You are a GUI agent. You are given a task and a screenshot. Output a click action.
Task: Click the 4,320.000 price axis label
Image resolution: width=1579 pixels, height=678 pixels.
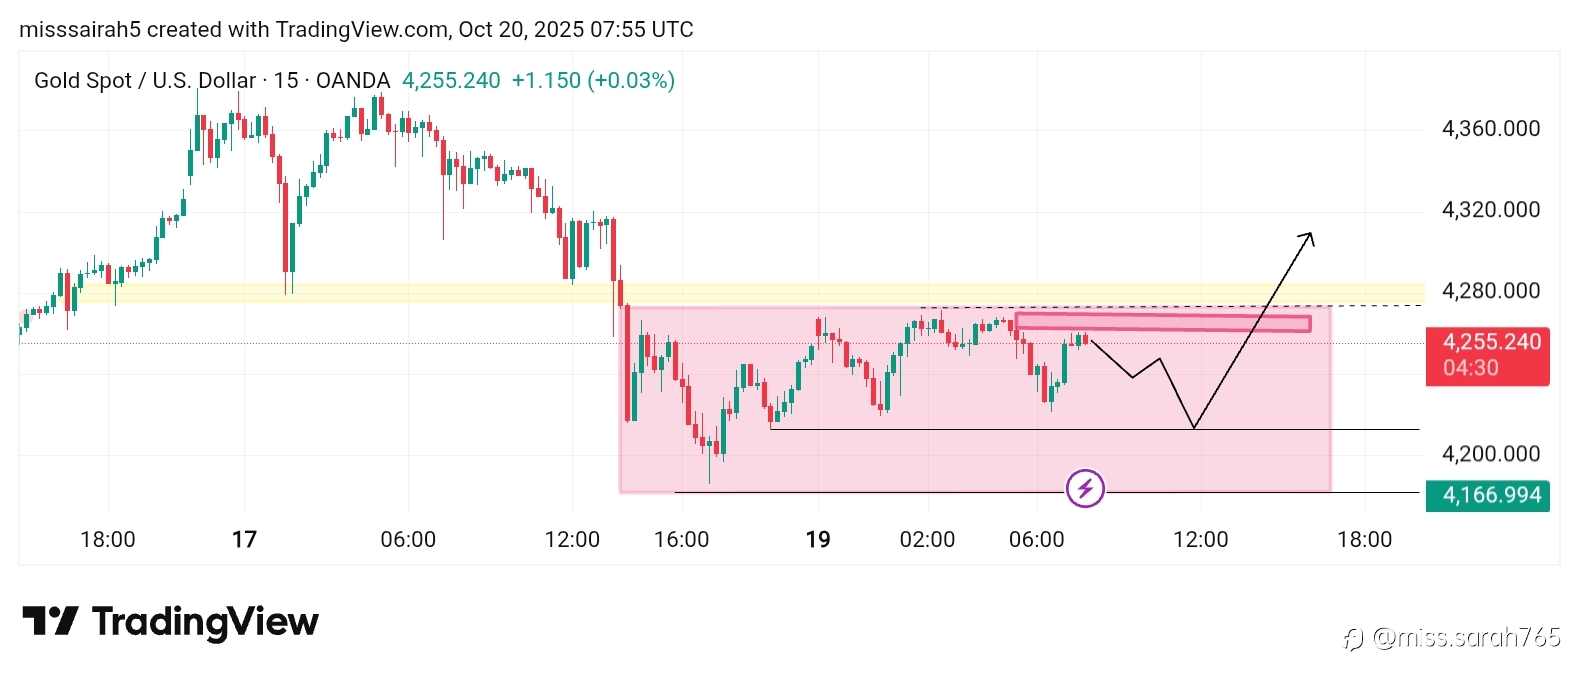tap(1490, 209)
